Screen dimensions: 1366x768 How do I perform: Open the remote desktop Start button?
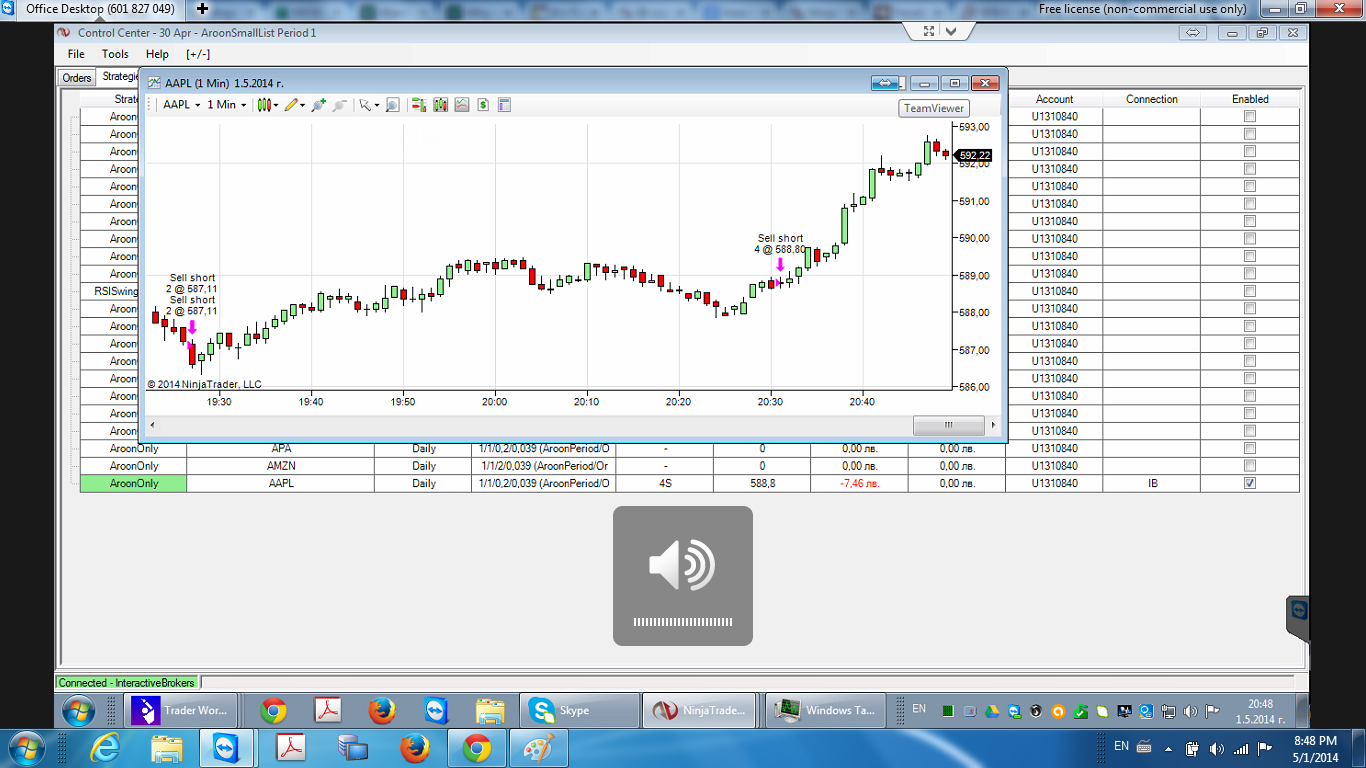[79, 711]
